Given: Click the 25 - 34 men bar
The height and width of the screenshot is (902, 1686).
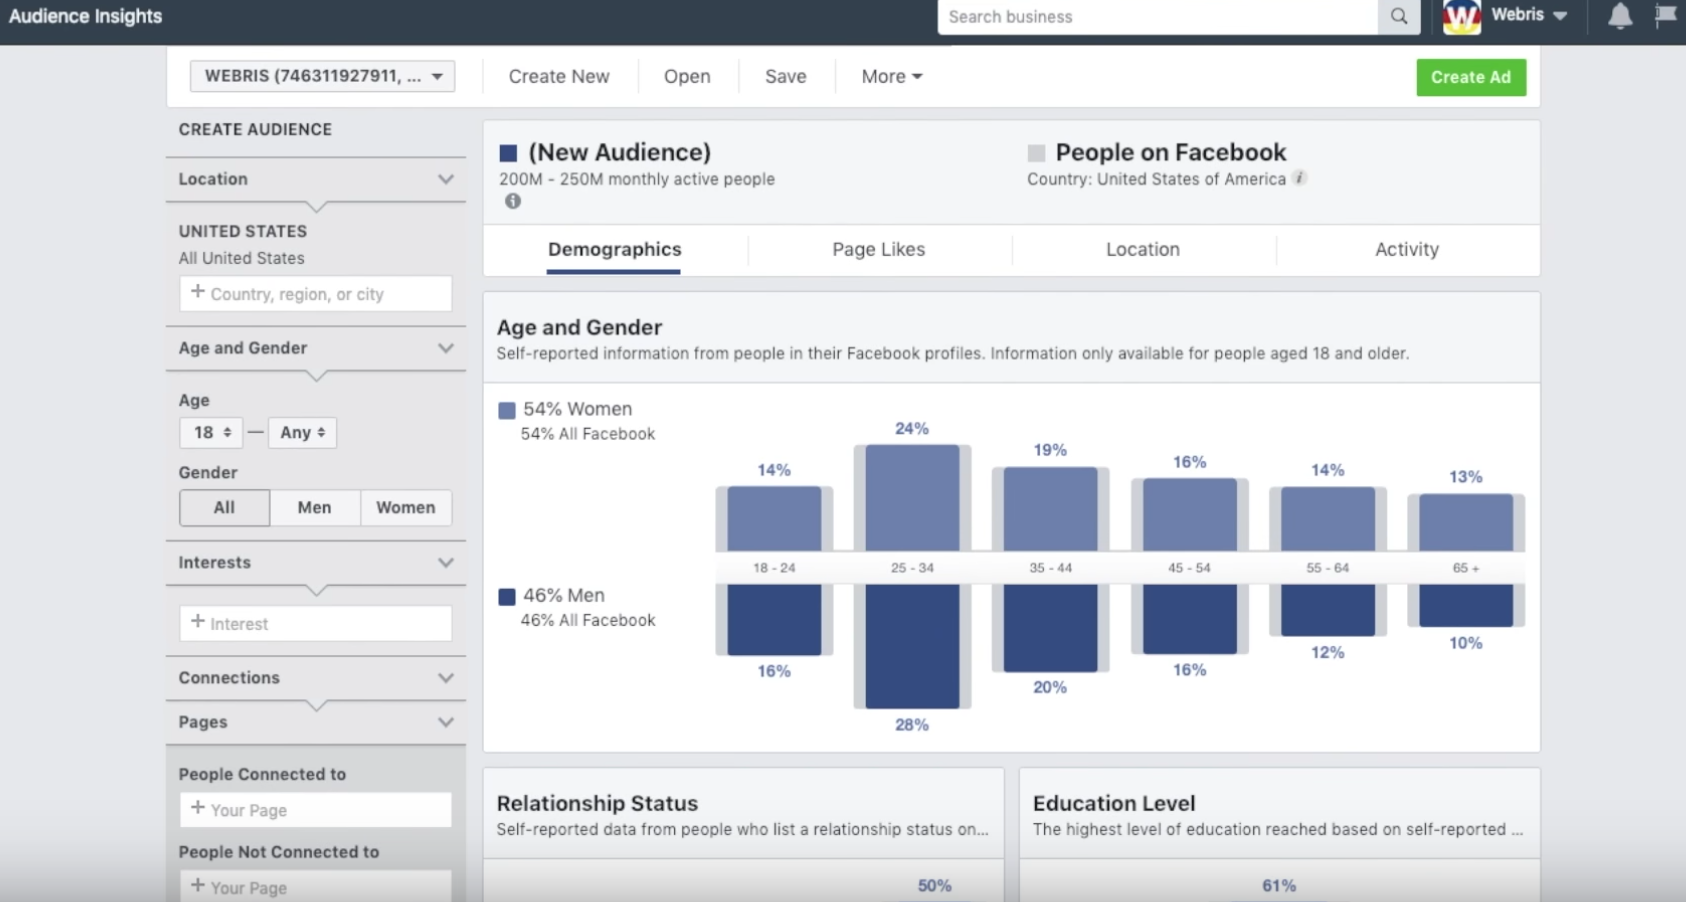Looking at the screenshot, I should pos(912,646).
